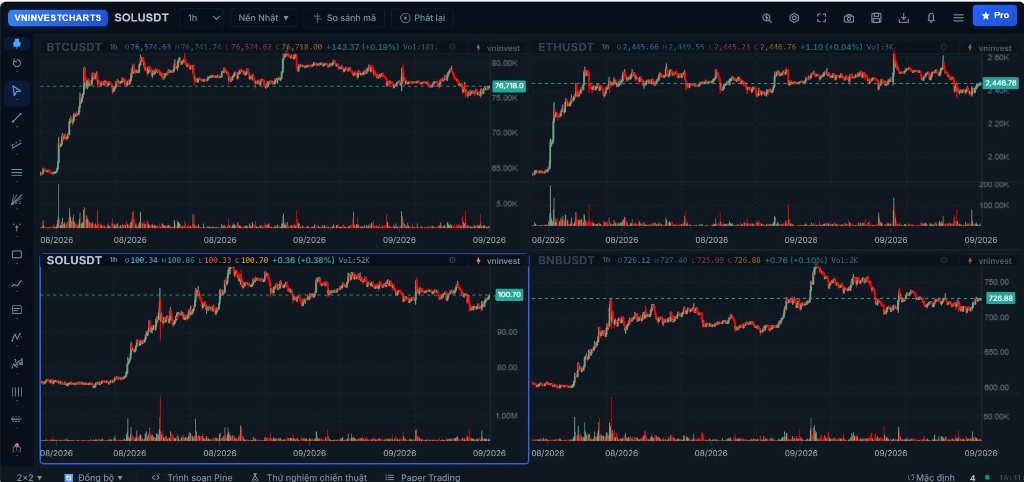The height and width of the screenshot is (482, 1024).
Task: Click the BNBUSDT panel symbol title
Action: [566, 261]
